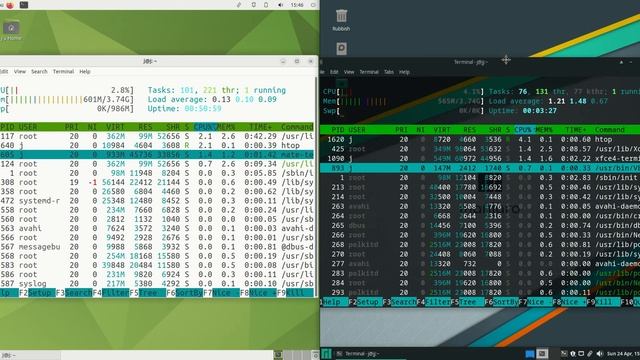Launch the terminal icon in top panel
The height and width of the screenshot is (360, 640).
(24, 5)
